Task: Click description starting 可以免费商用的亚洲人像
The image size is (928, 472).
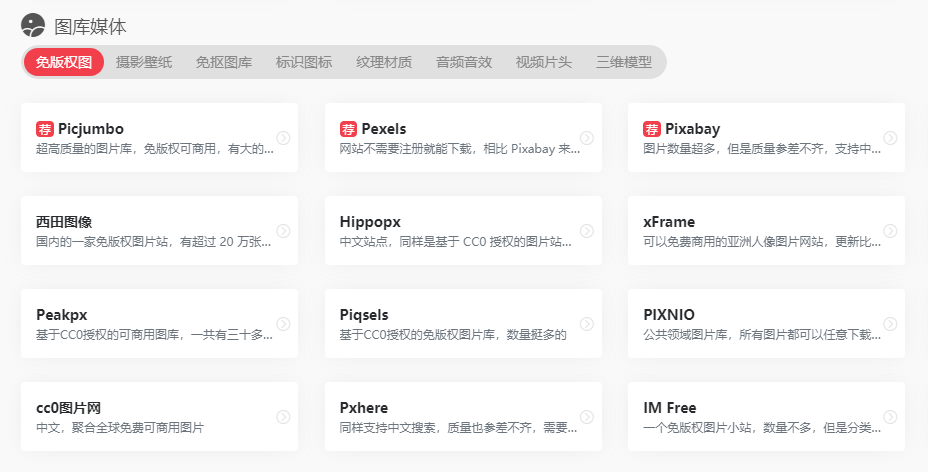Action: pos(762,242)
